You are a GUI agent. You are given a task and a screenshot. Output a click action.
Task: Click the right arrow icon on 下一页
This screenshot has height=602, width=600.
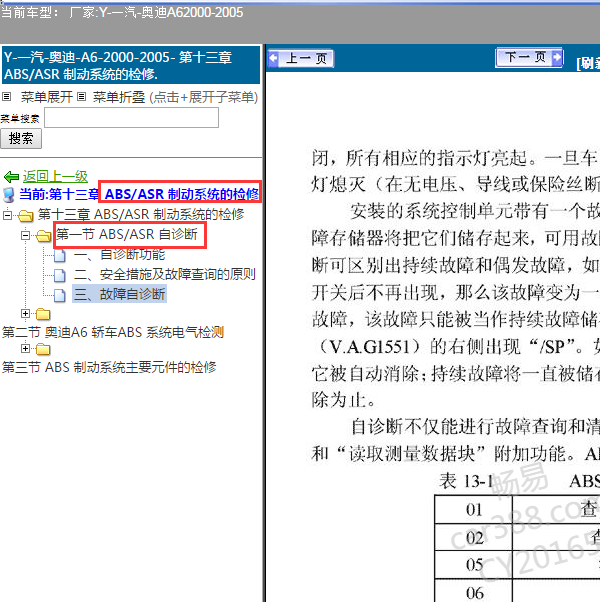[557, 58]
